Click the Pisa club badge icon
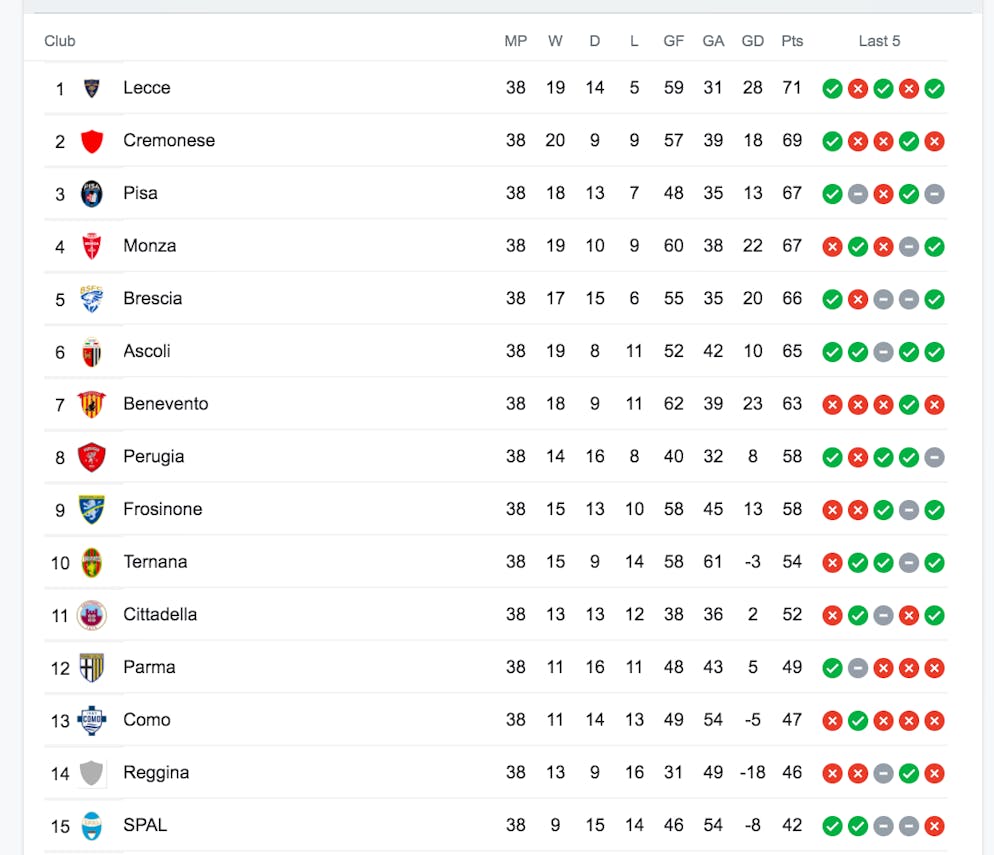This screenshot has width=994, height=855. click(x=92, y=194)
